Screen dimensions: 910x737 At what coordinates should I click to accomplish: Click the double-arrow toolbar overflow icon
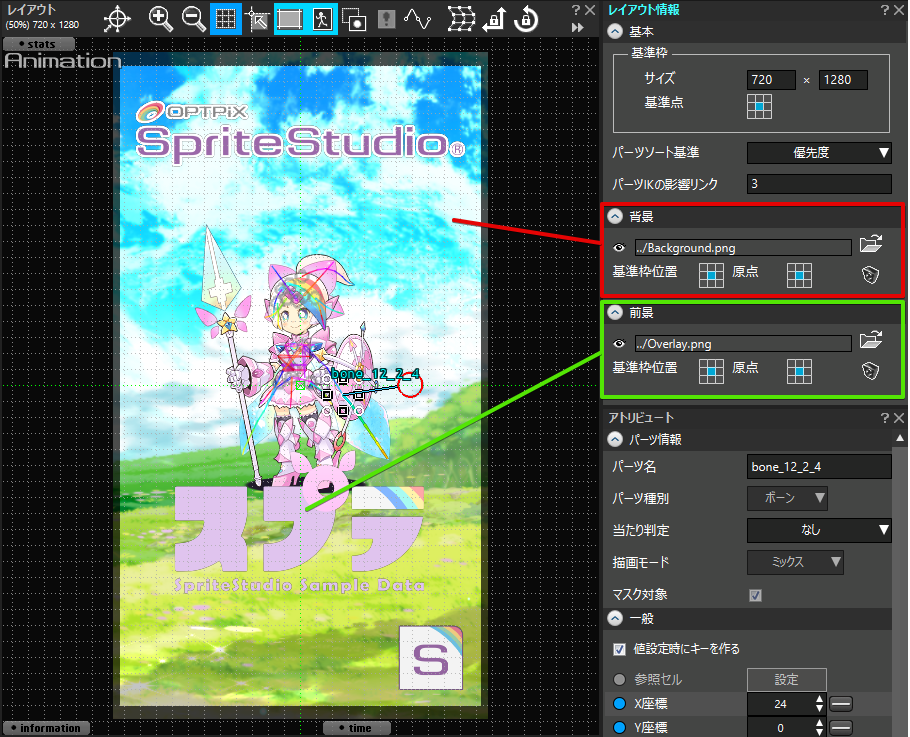pos(577,27)
